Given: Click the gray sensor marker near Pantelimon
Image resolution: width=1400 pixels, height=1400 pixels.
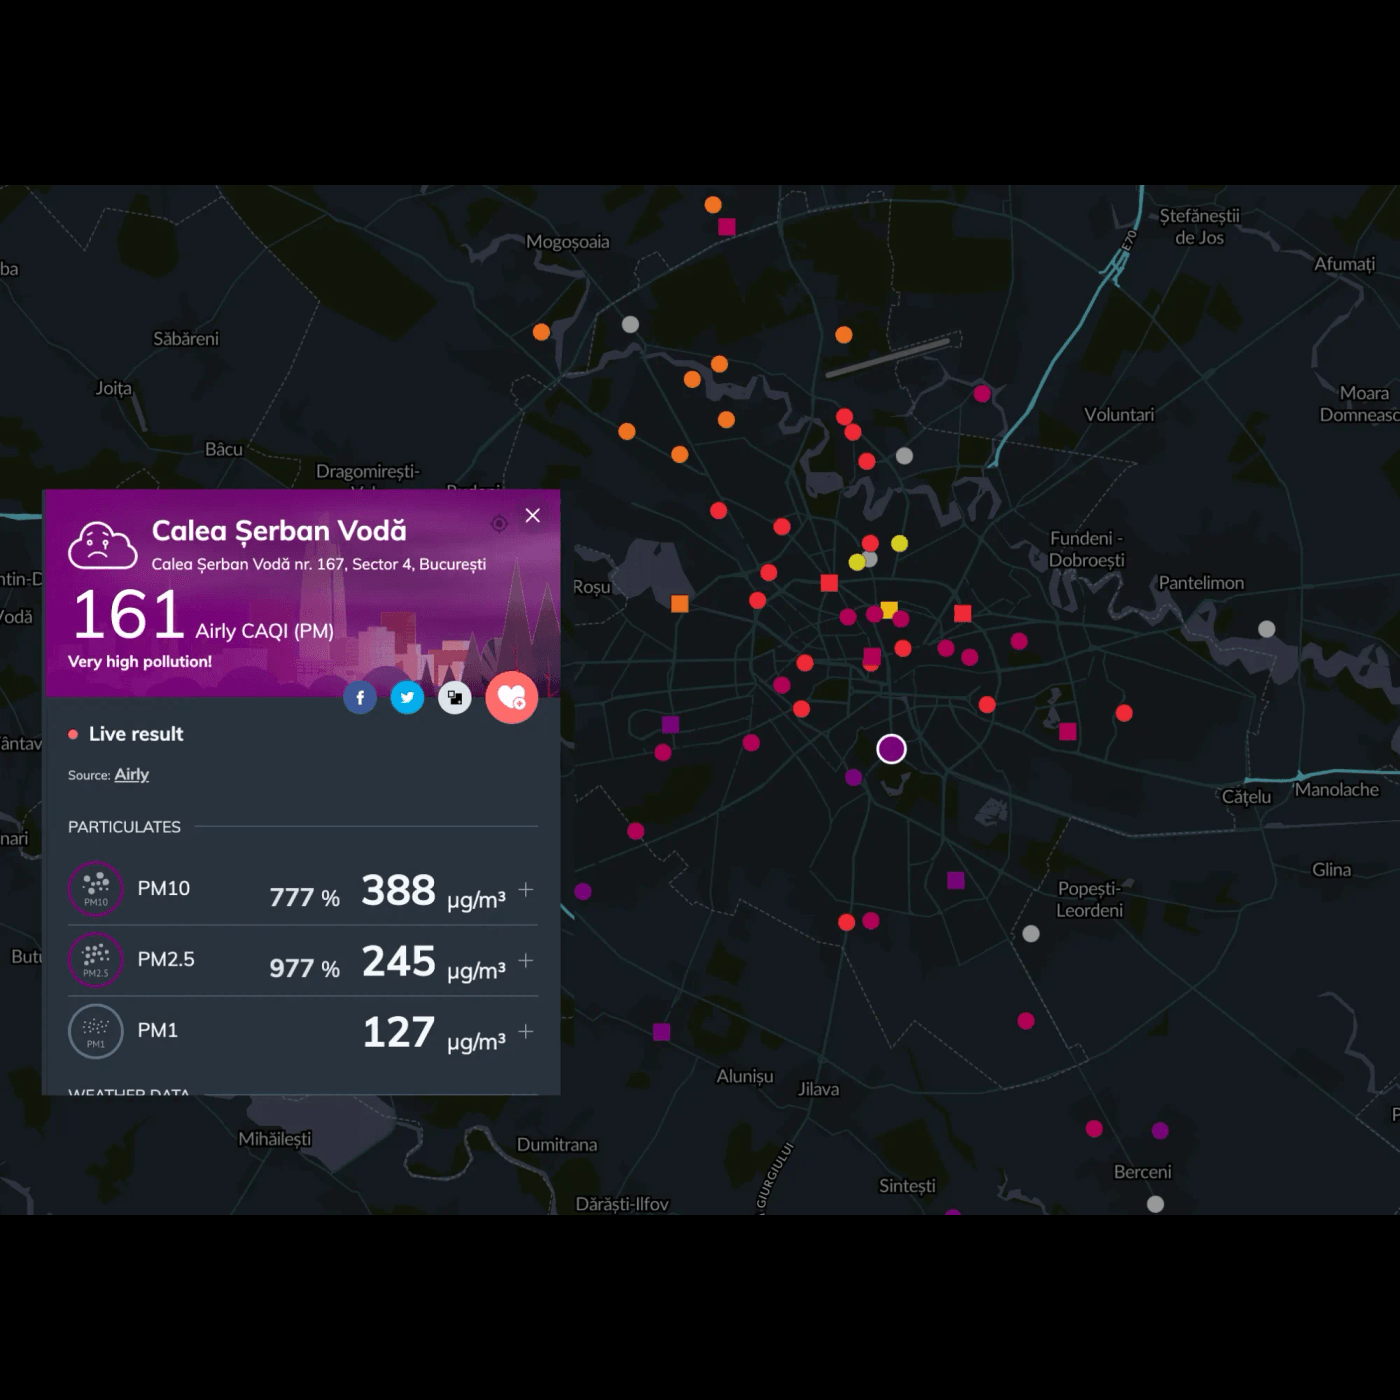Looking at the screenshot, I should (x=1267, y=629).
